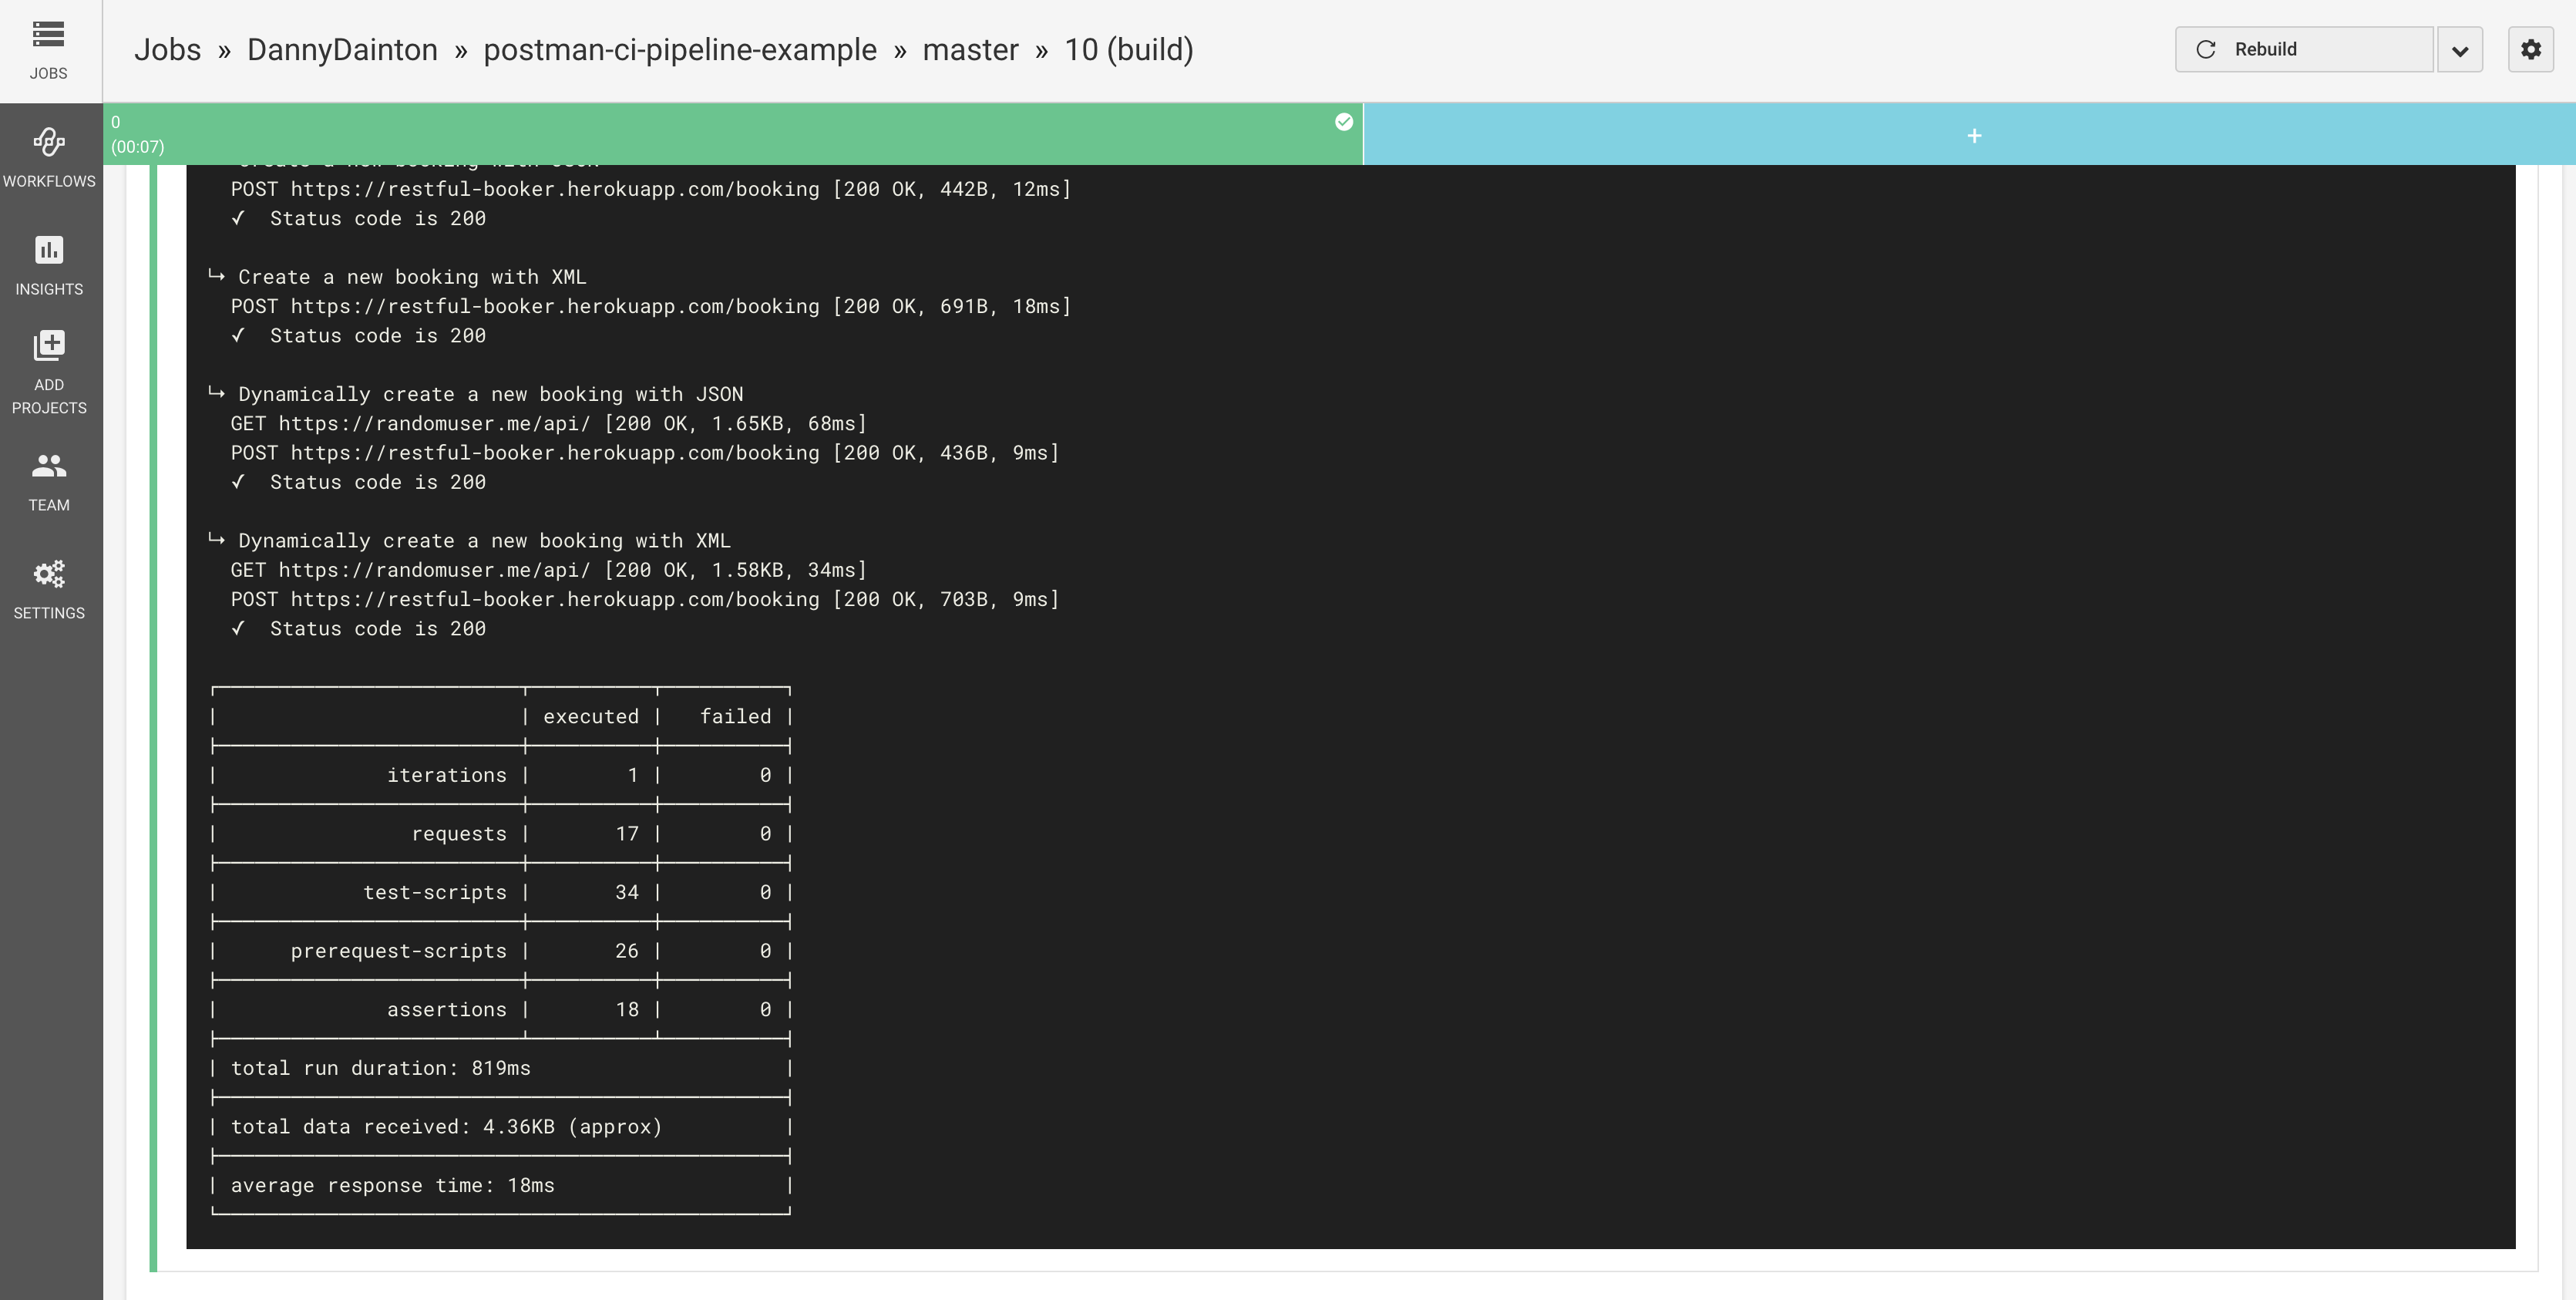The width and height of the screenshot is (2576, 1300).
Task: Click the 'iterations' row label
Action: coord(447,775)
